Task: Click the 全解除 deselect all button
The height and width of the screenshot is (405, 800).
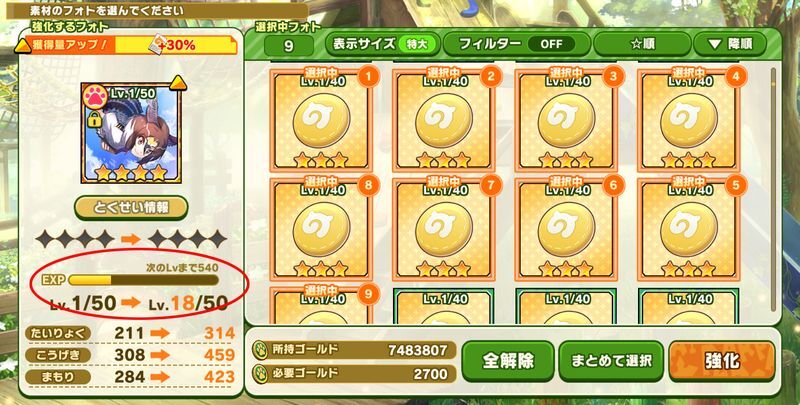Action: pyautogui.click(x=508, y=361)
